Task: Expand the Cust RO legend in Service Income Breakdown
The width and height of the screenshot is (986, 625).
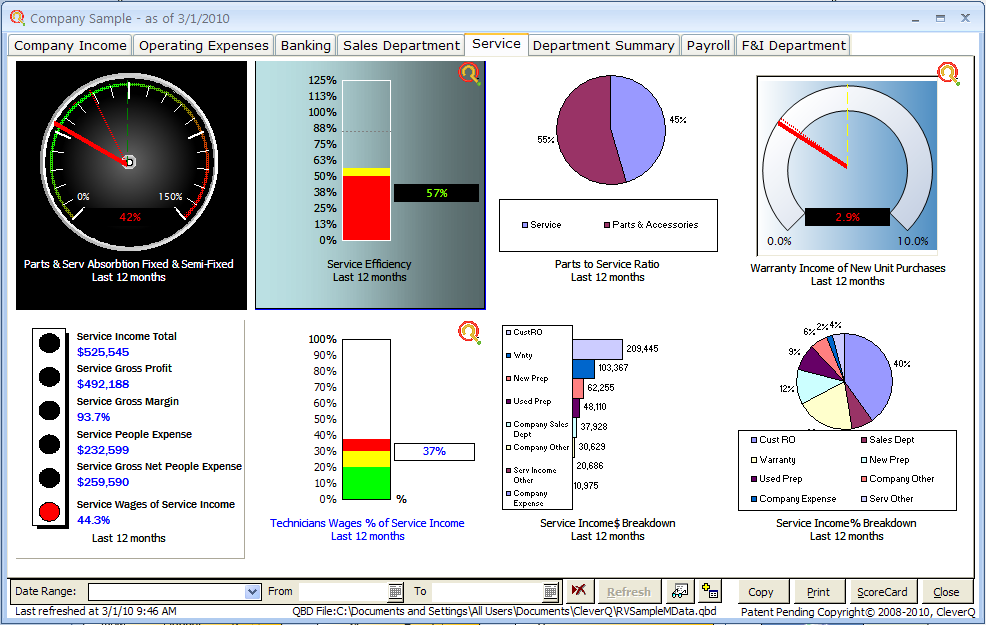Action: tap(507, 330)
